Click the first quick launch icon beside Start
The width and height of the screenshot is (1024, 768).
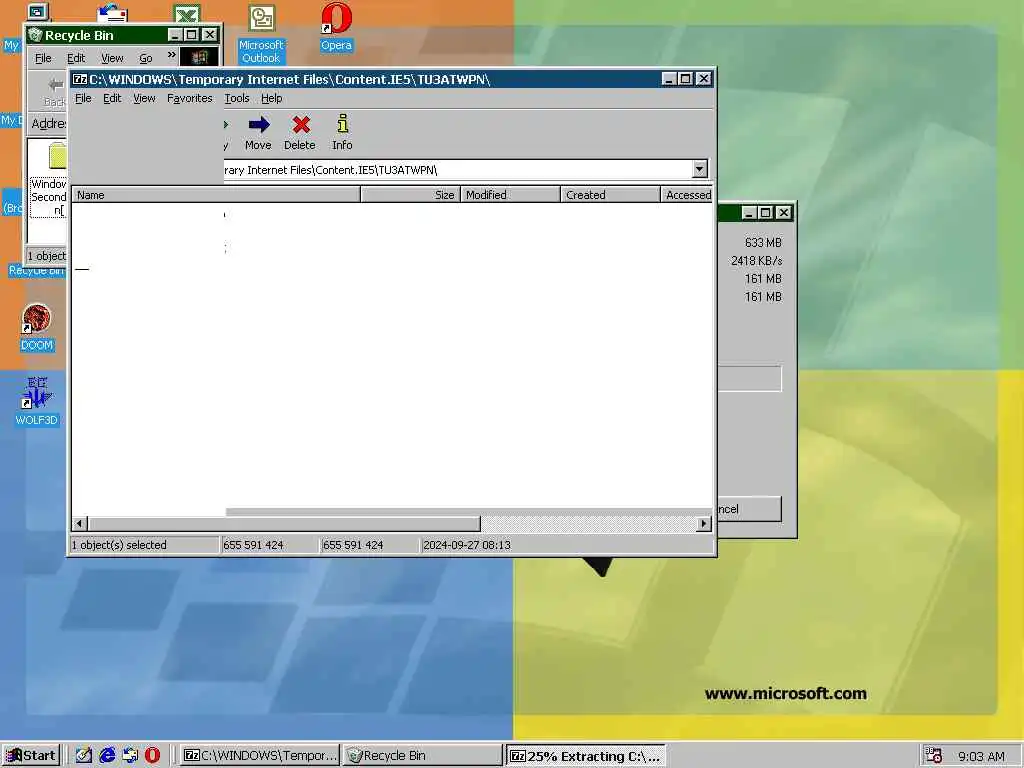(84, 756)
